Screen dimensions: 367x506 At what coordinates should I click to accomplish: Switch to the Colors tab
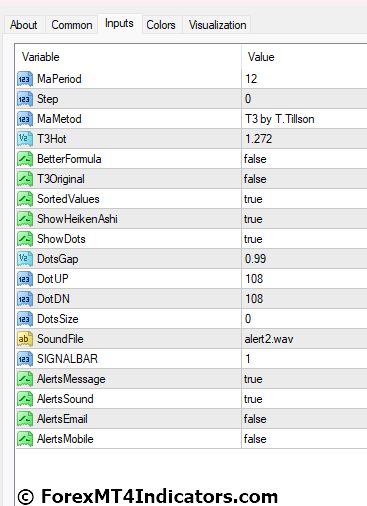point(161,25)
